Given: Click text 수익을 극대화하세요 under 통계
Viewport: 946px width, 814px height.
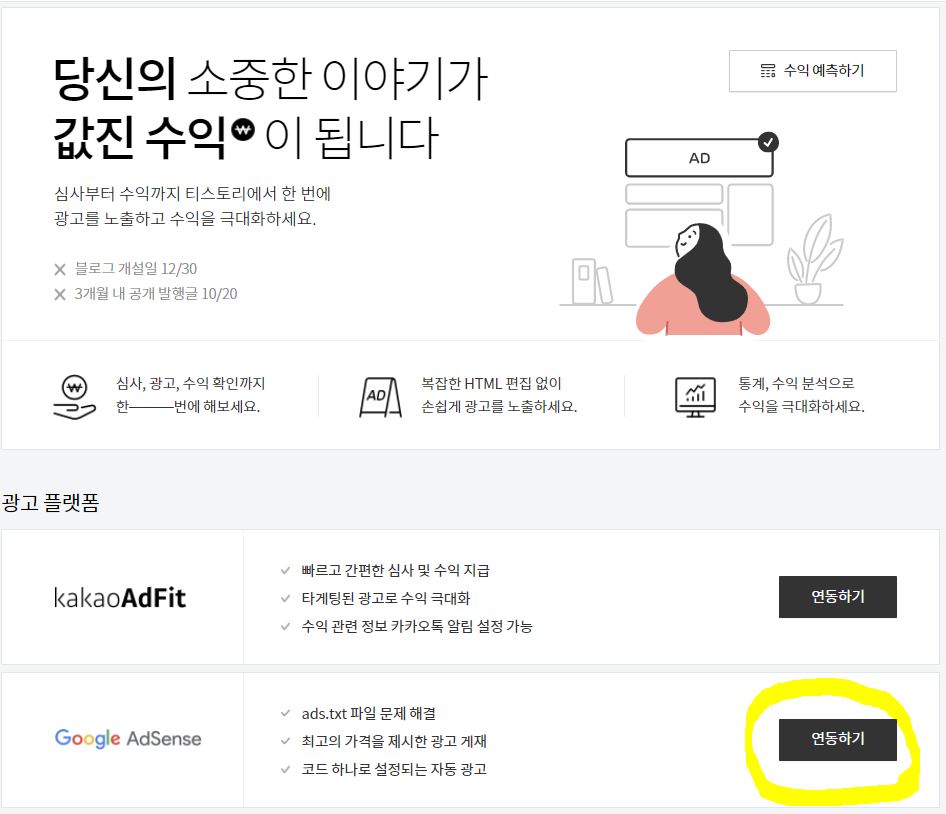Looking at the screenshot, I should coord(802,407).
